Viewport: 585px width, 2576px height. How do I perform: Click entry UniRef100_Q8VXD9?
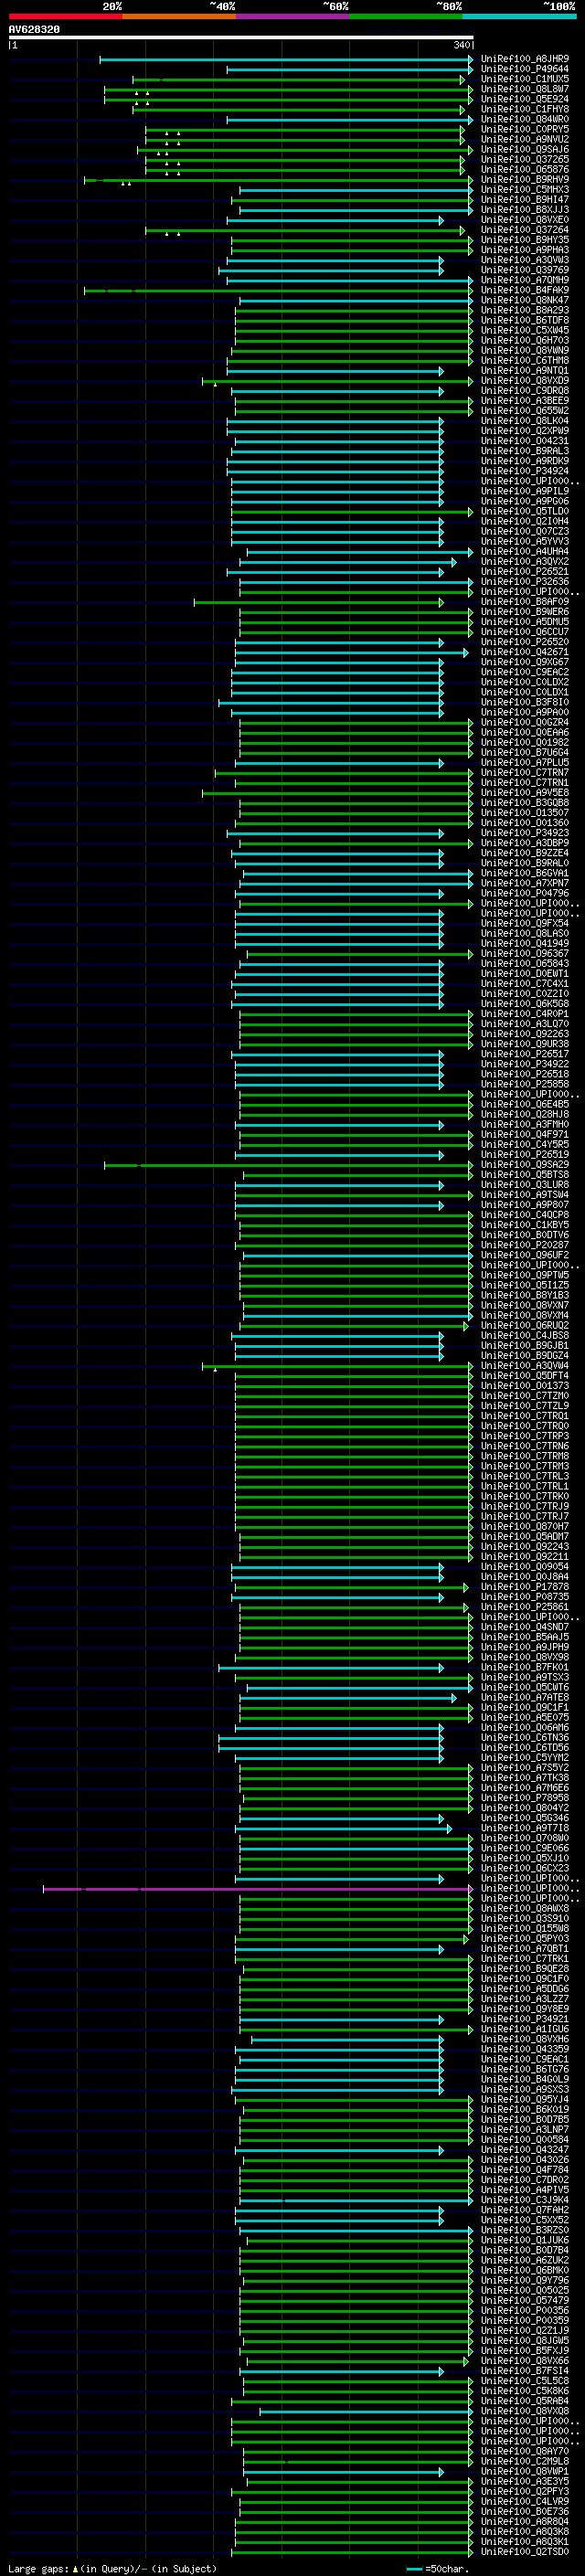click(525, 380)
